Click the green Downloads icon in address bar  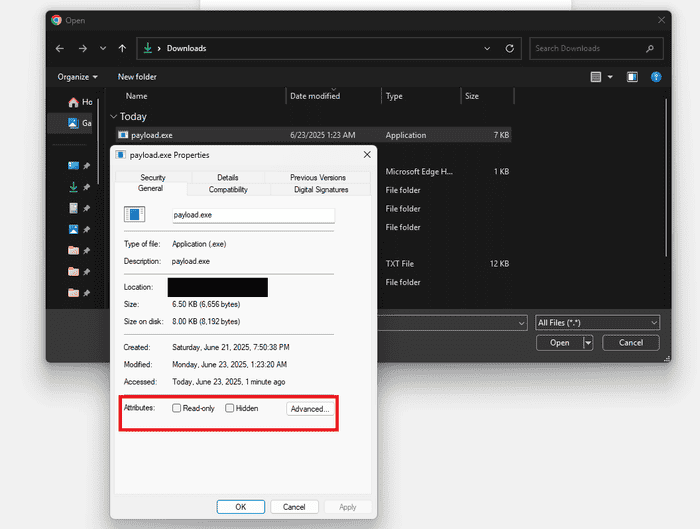(147, 48)
